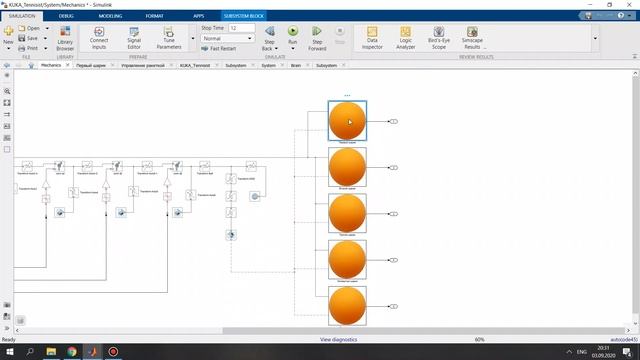Toggle Fast Restart
Screen dimensions: 640x360
pos(219,48)
